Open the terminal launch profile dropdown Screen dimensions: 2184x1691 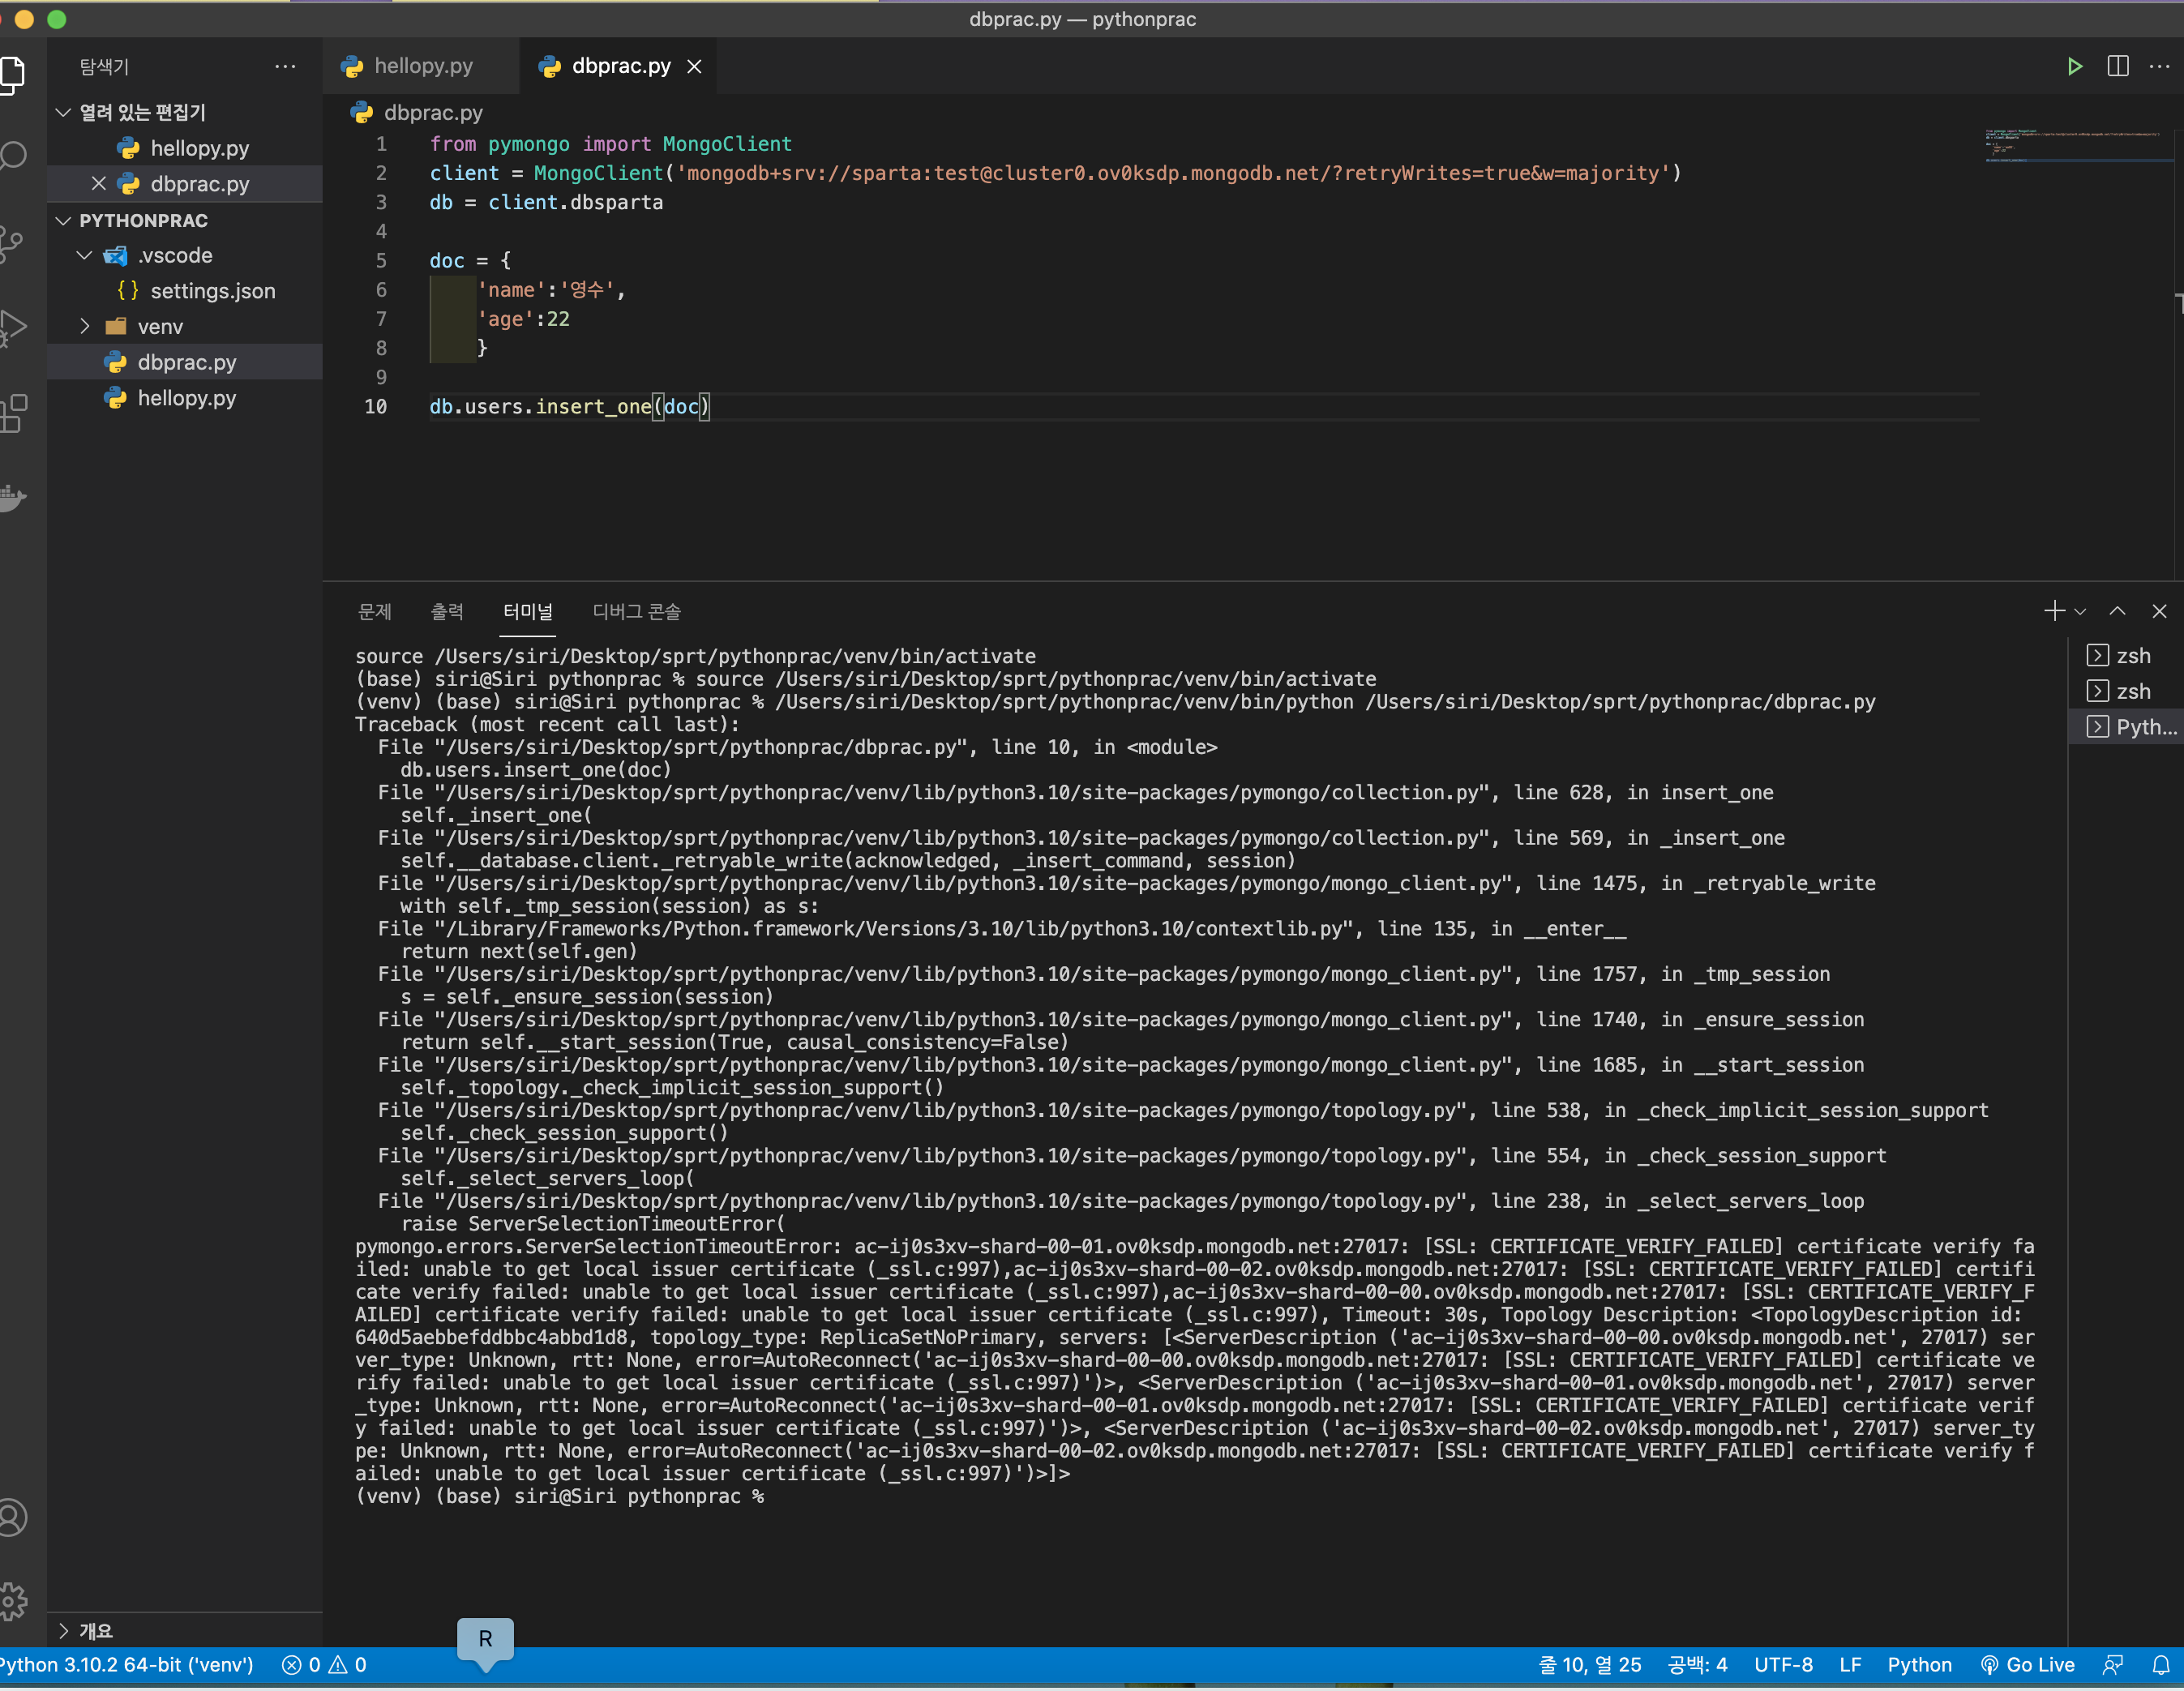pos(2080,612)
